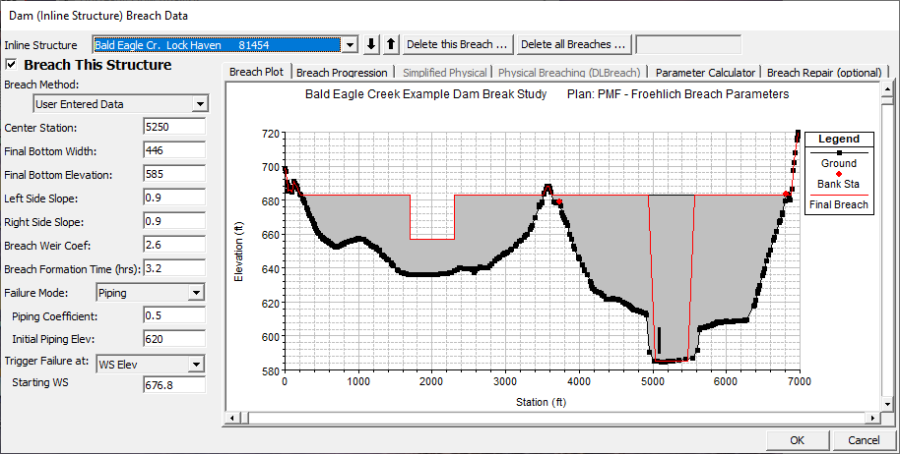Open the Trigger Failure at dropdown
900x454 pixels.
[x=196, y=364]
